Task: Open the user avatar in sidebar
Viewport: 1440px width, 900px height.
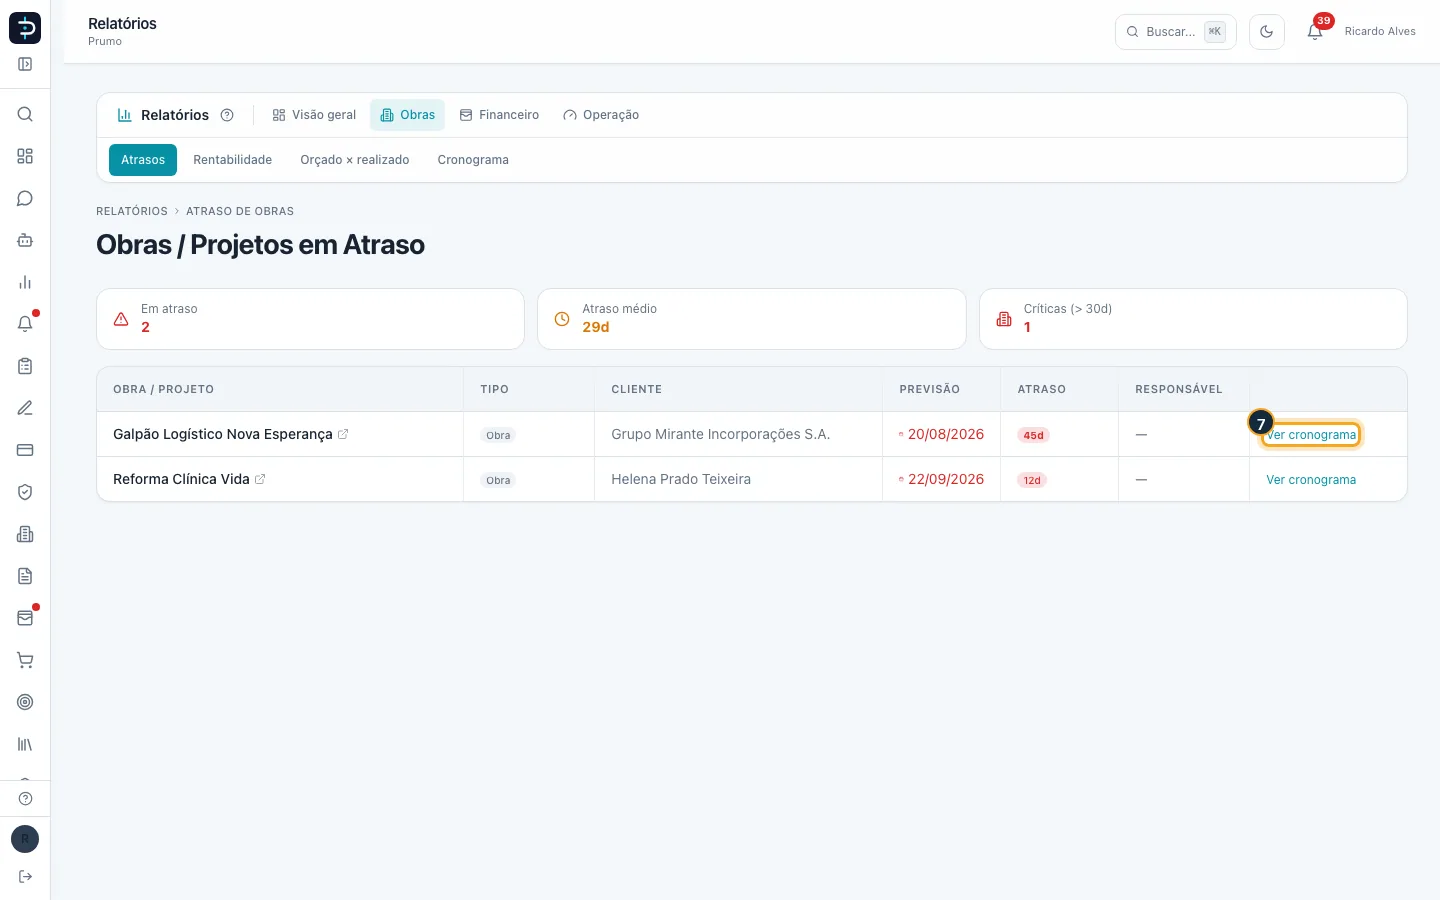Action: (x=25, y=839)
